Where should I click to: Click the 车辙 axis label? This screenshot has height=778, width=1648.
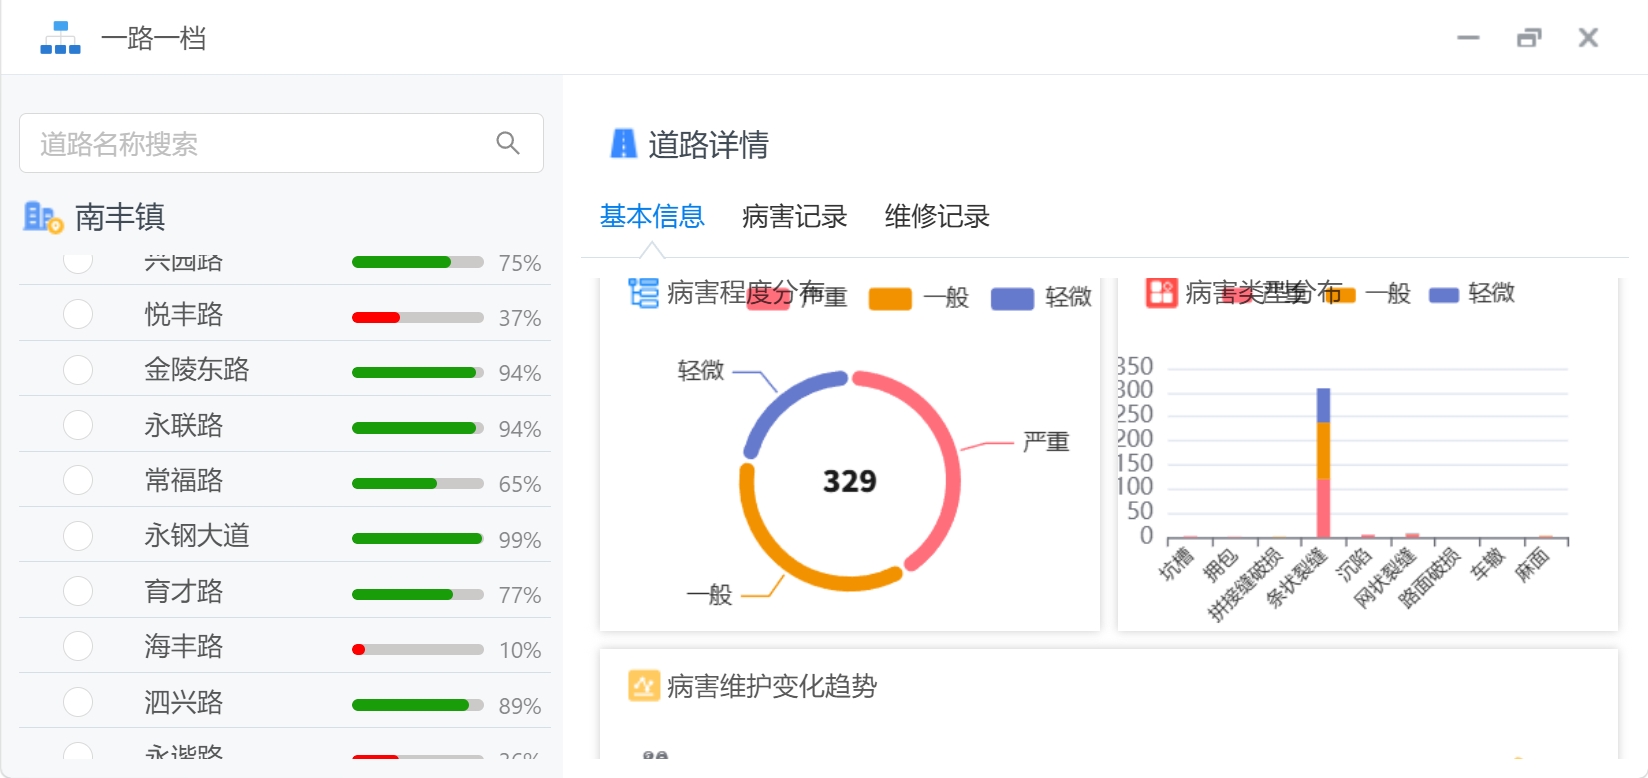1488,564
